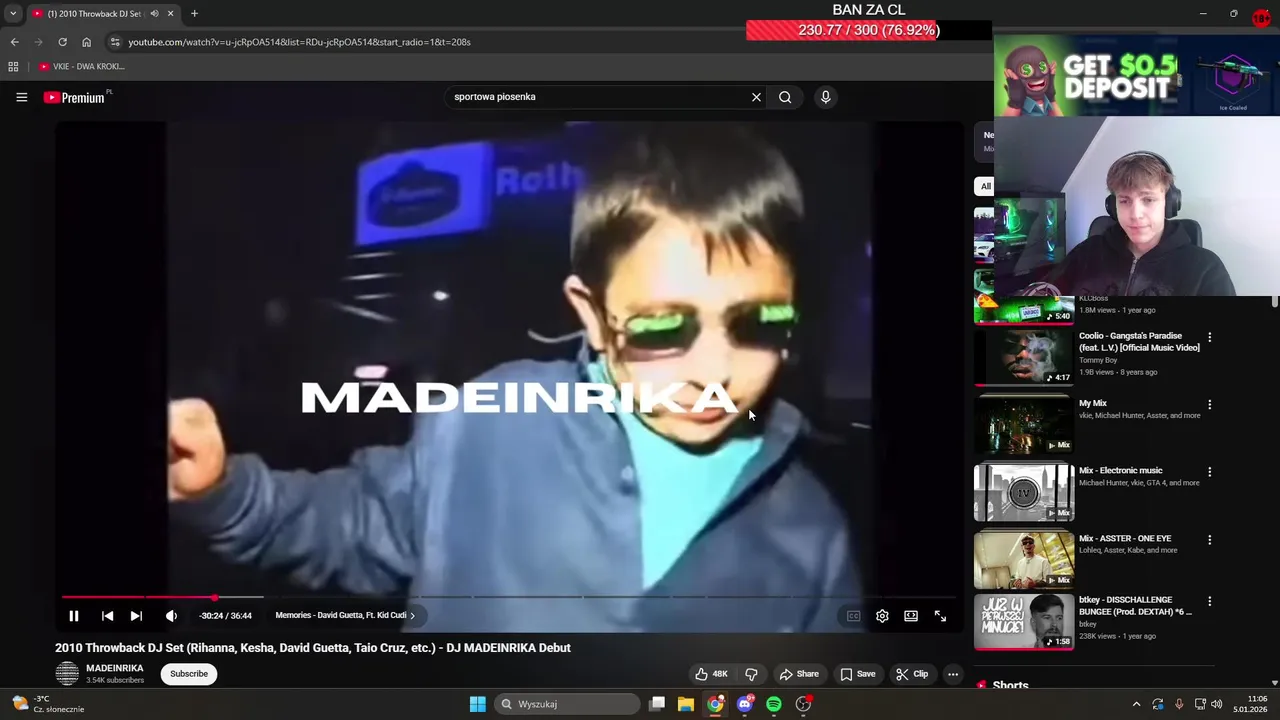This screenshot has height=720, width=1280.
Task: Dislike the video with thumbs-down
Action: 751,674
